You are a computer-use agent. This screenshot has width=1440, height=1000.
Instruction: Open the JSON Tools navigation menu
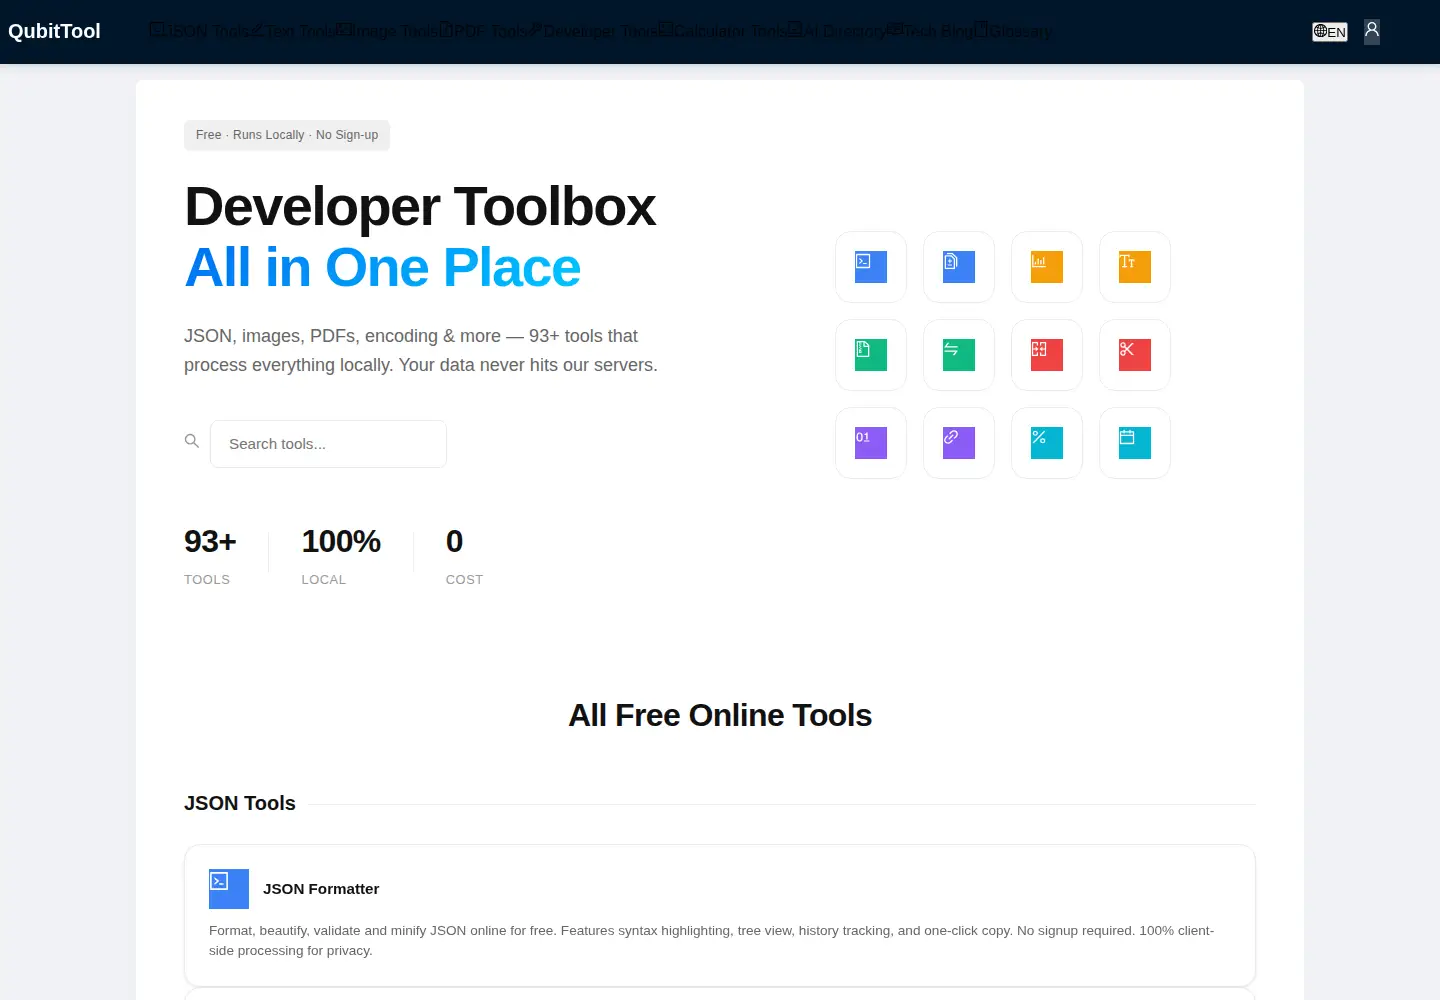tap(200, 31)
